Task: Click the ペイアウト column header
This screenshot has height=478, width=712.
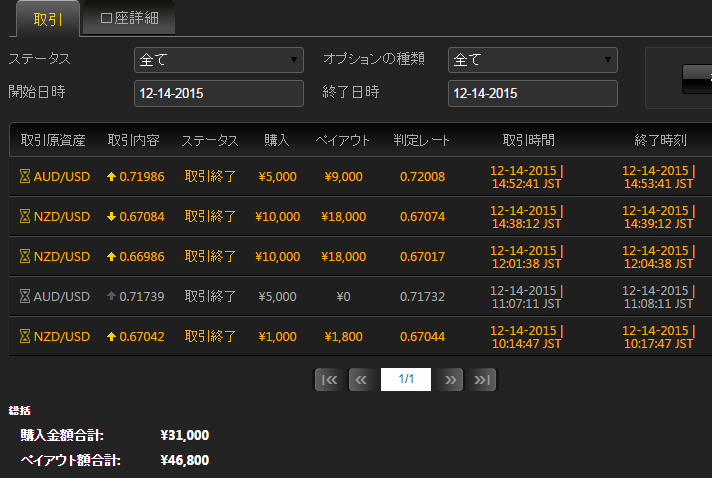Action: click(343, 140)
